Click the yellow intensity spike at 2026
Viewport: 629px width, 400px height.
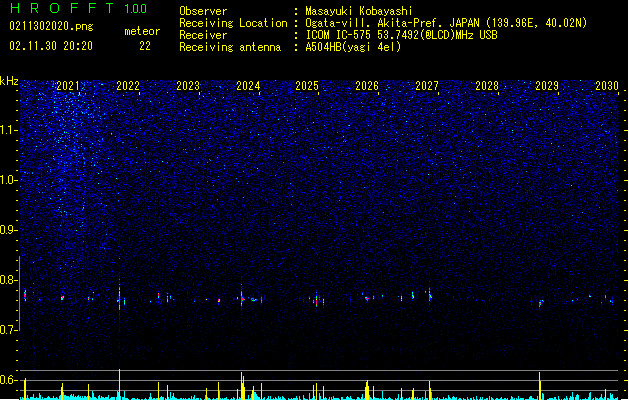367,390
